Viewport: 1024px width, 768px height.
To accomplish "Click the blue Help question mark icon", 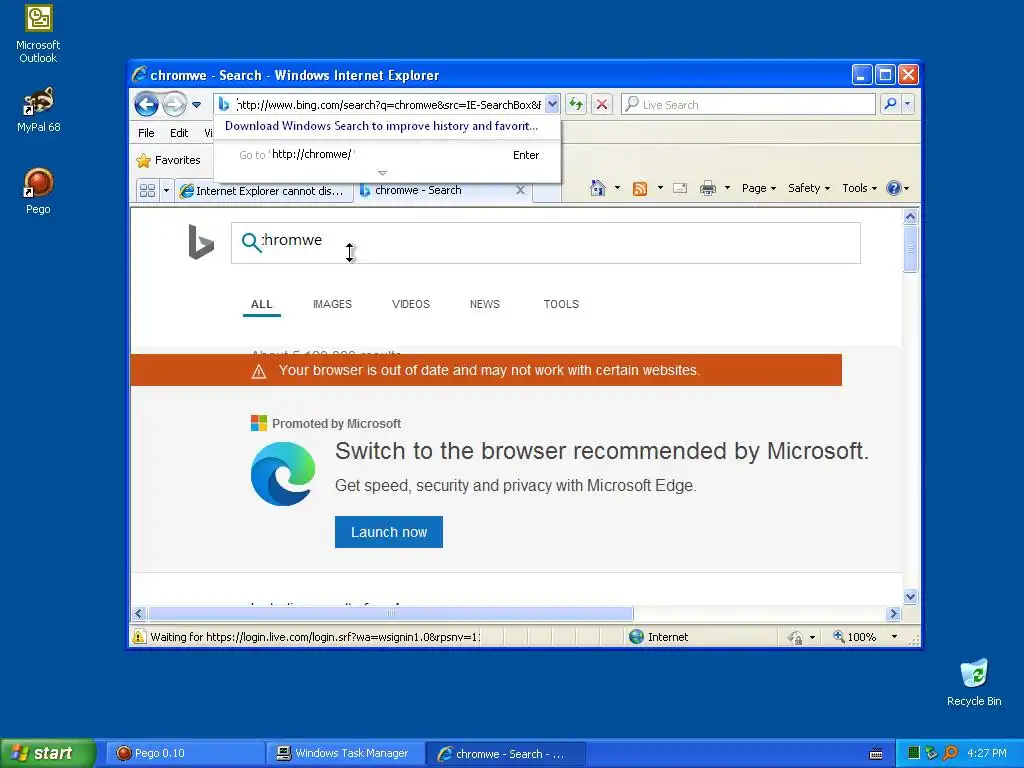I will click(x=893, y=188).
